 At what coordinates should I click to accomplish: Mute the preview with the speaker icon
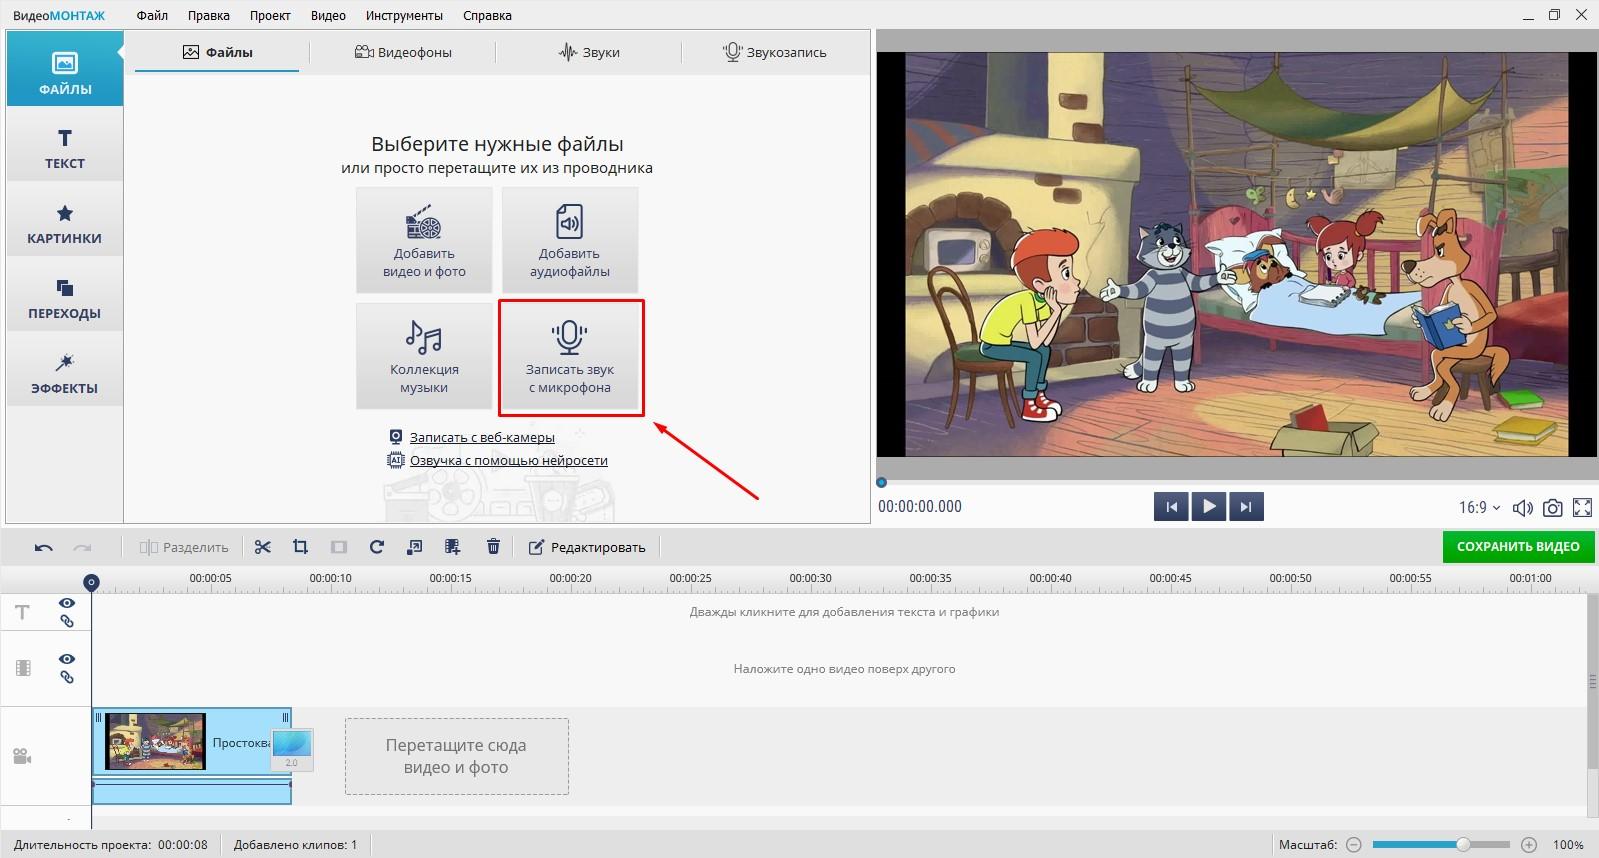pyautogui.click(x=1522, y=508)
